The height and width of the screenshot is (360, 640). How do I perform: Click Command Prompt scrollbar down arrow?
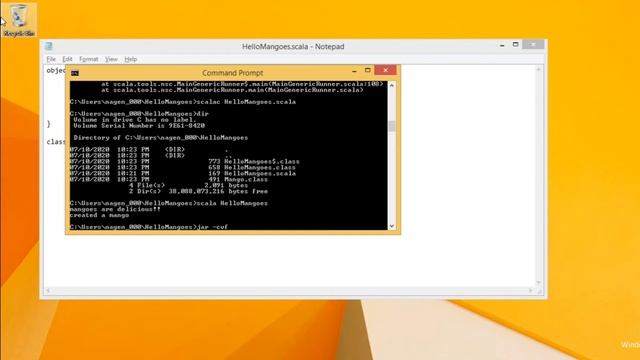[x=392, y=226]
